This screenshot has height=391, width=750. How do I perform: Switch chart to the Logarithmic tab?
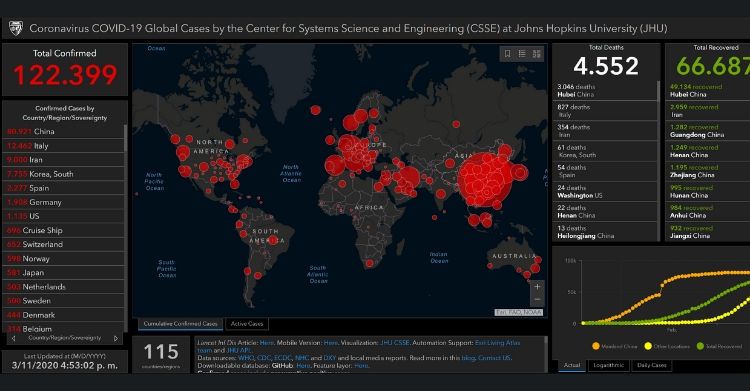coord(608,365)
